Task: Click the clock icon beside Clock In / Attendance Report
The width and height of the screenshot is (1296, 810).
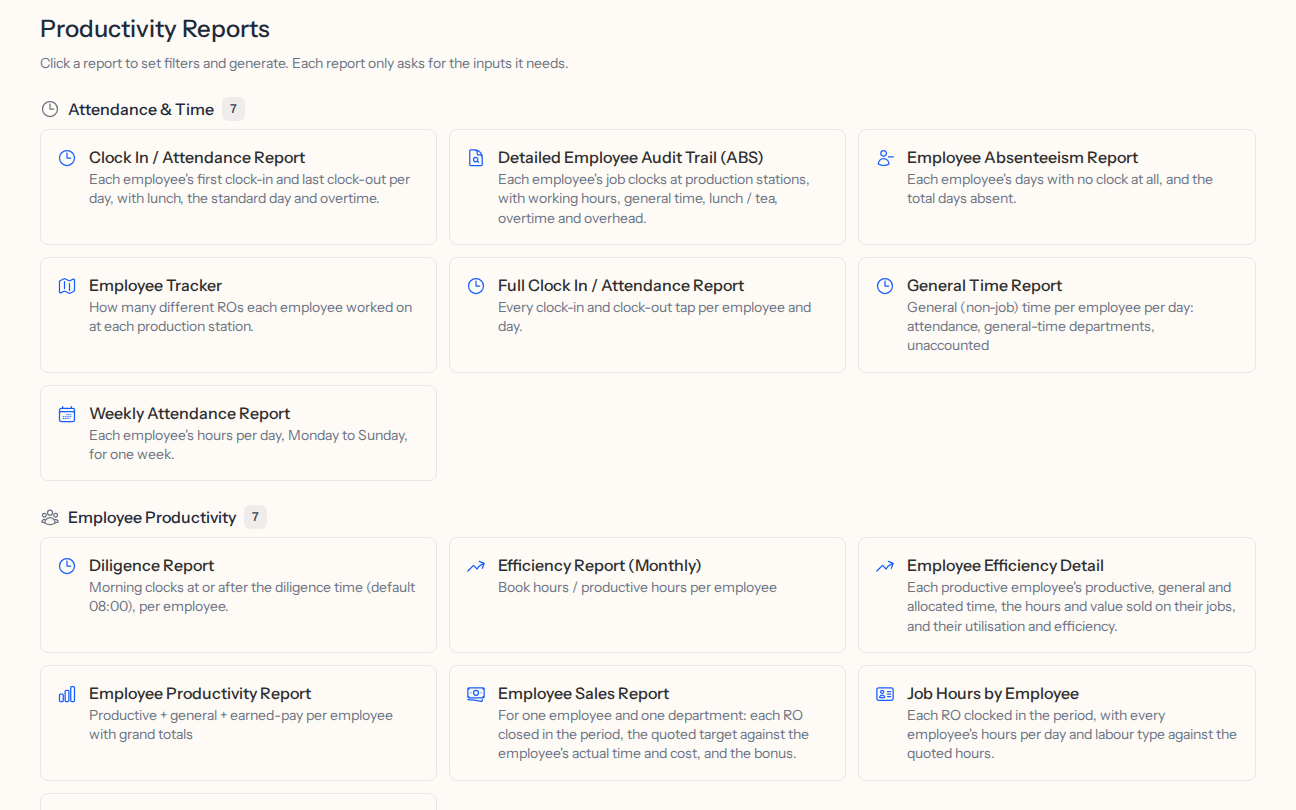Action: (67, 158)
